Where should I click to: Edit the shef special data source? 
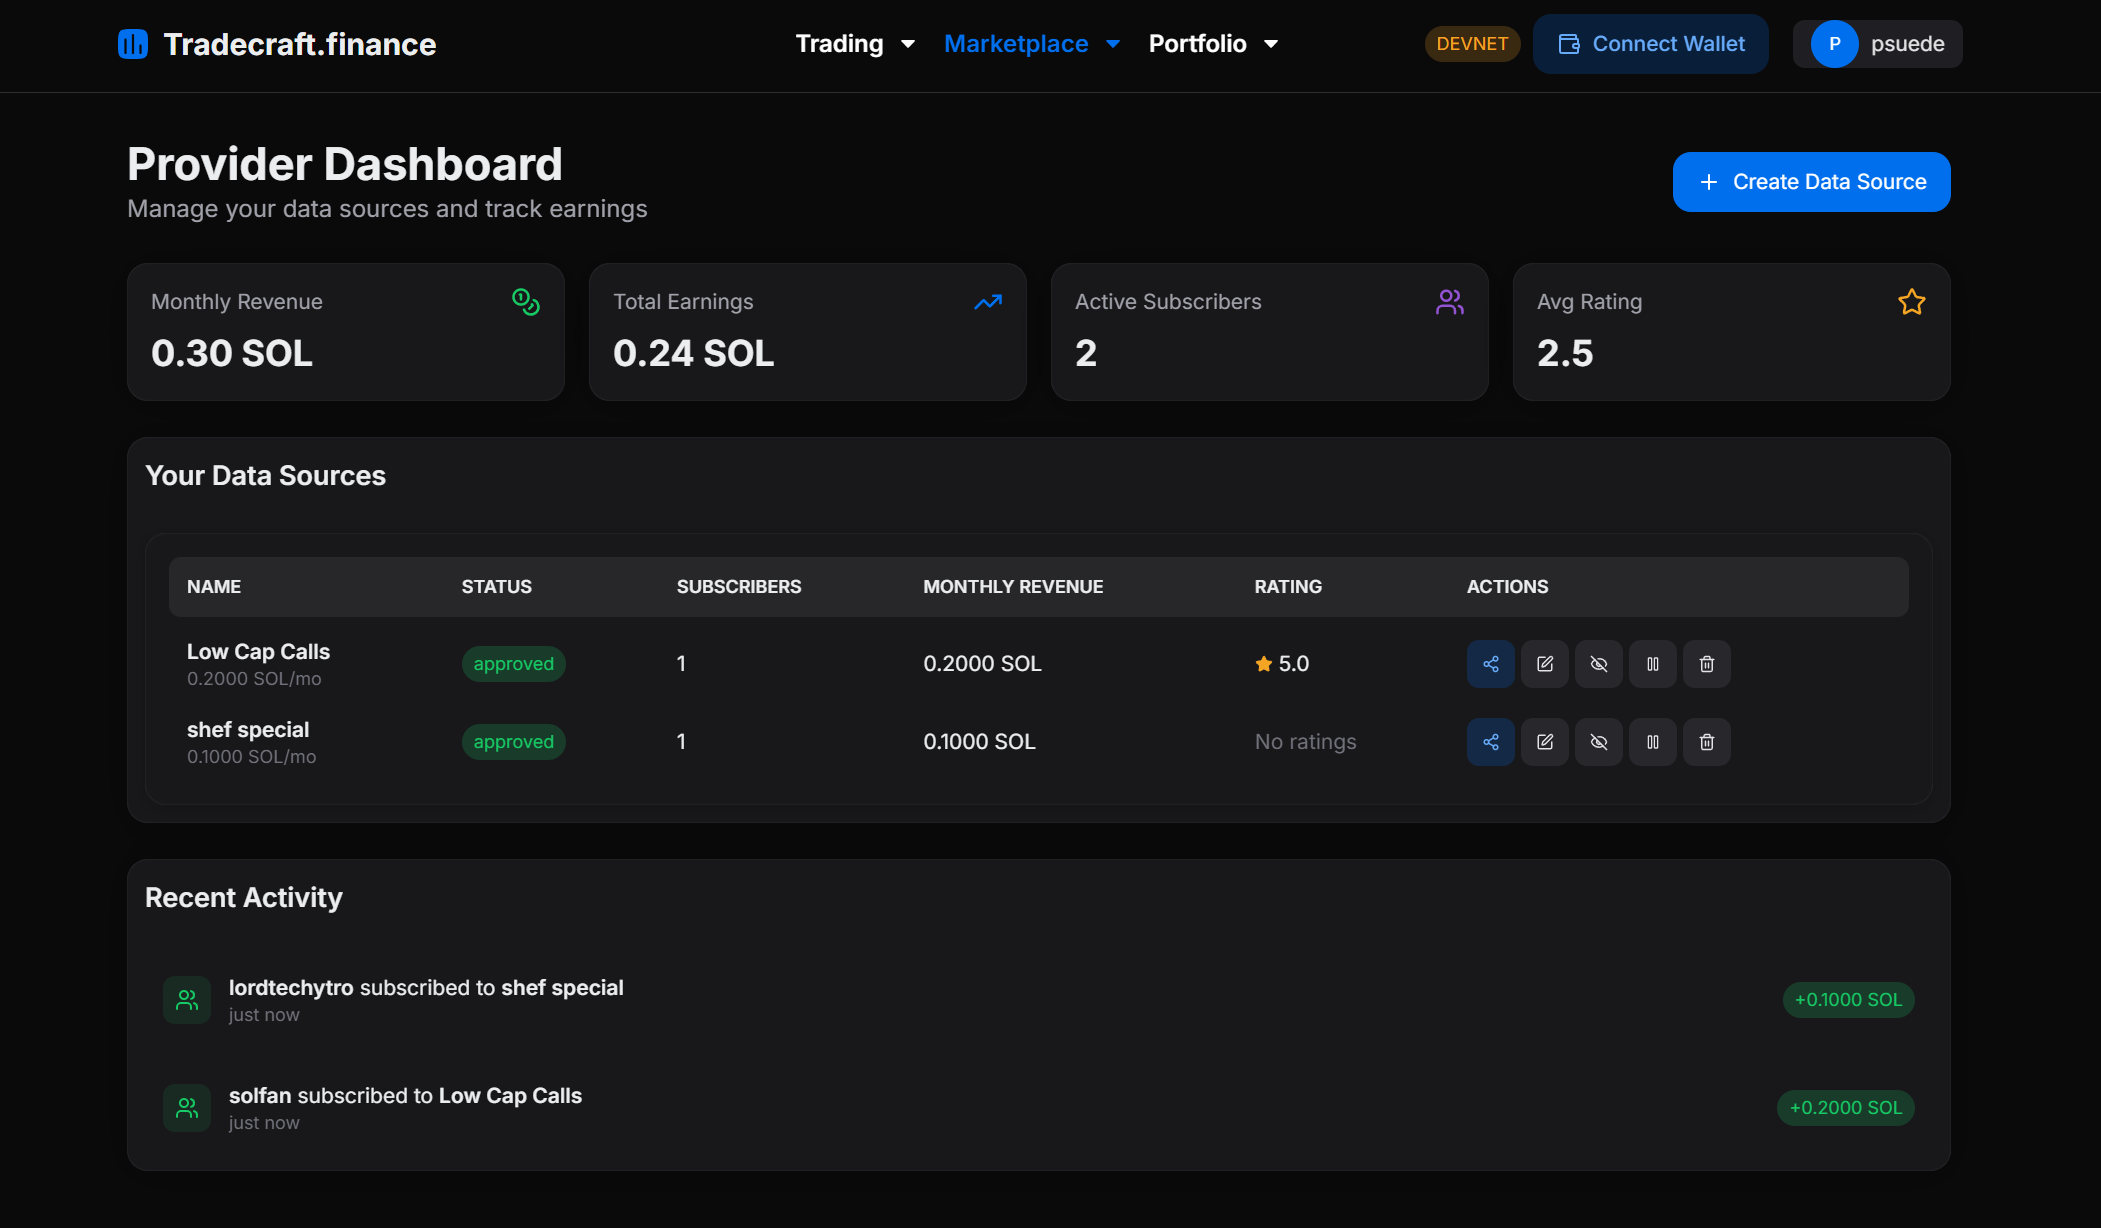[x=1544, y=742]
